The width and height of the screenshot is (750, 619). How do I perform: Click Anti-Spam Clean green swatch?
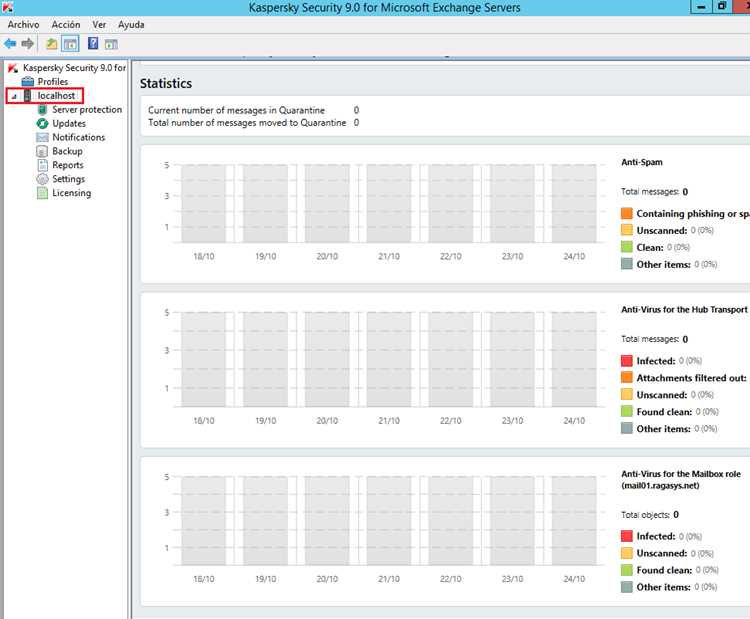(x=627, y=247)
